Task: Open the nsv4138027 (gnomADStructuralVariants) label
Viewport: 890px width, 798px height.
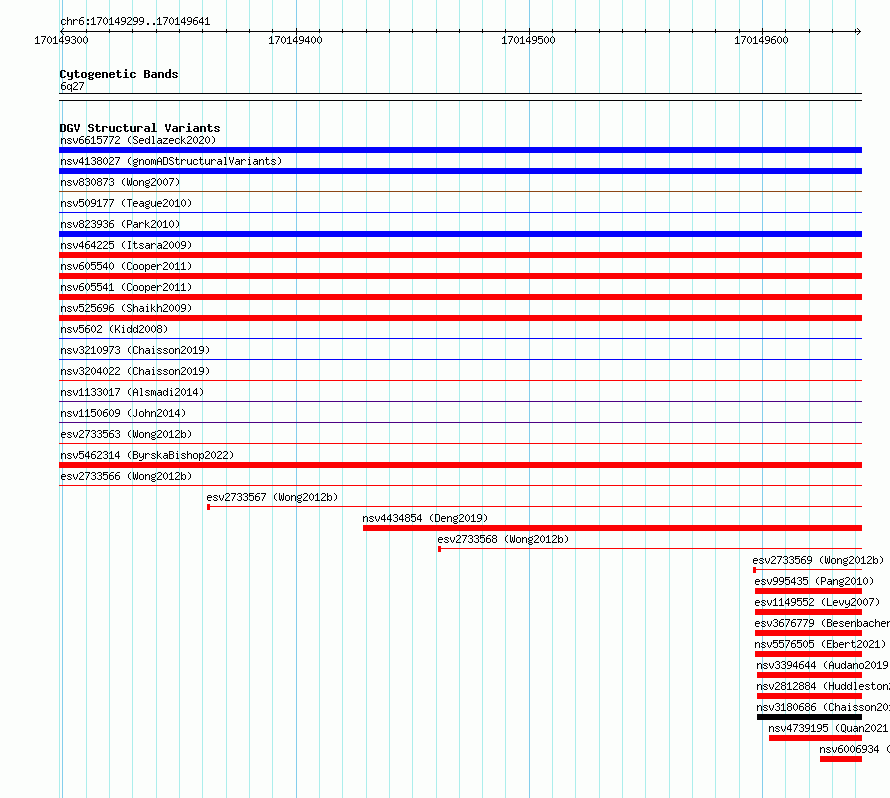Action: (x=171, y=161)
